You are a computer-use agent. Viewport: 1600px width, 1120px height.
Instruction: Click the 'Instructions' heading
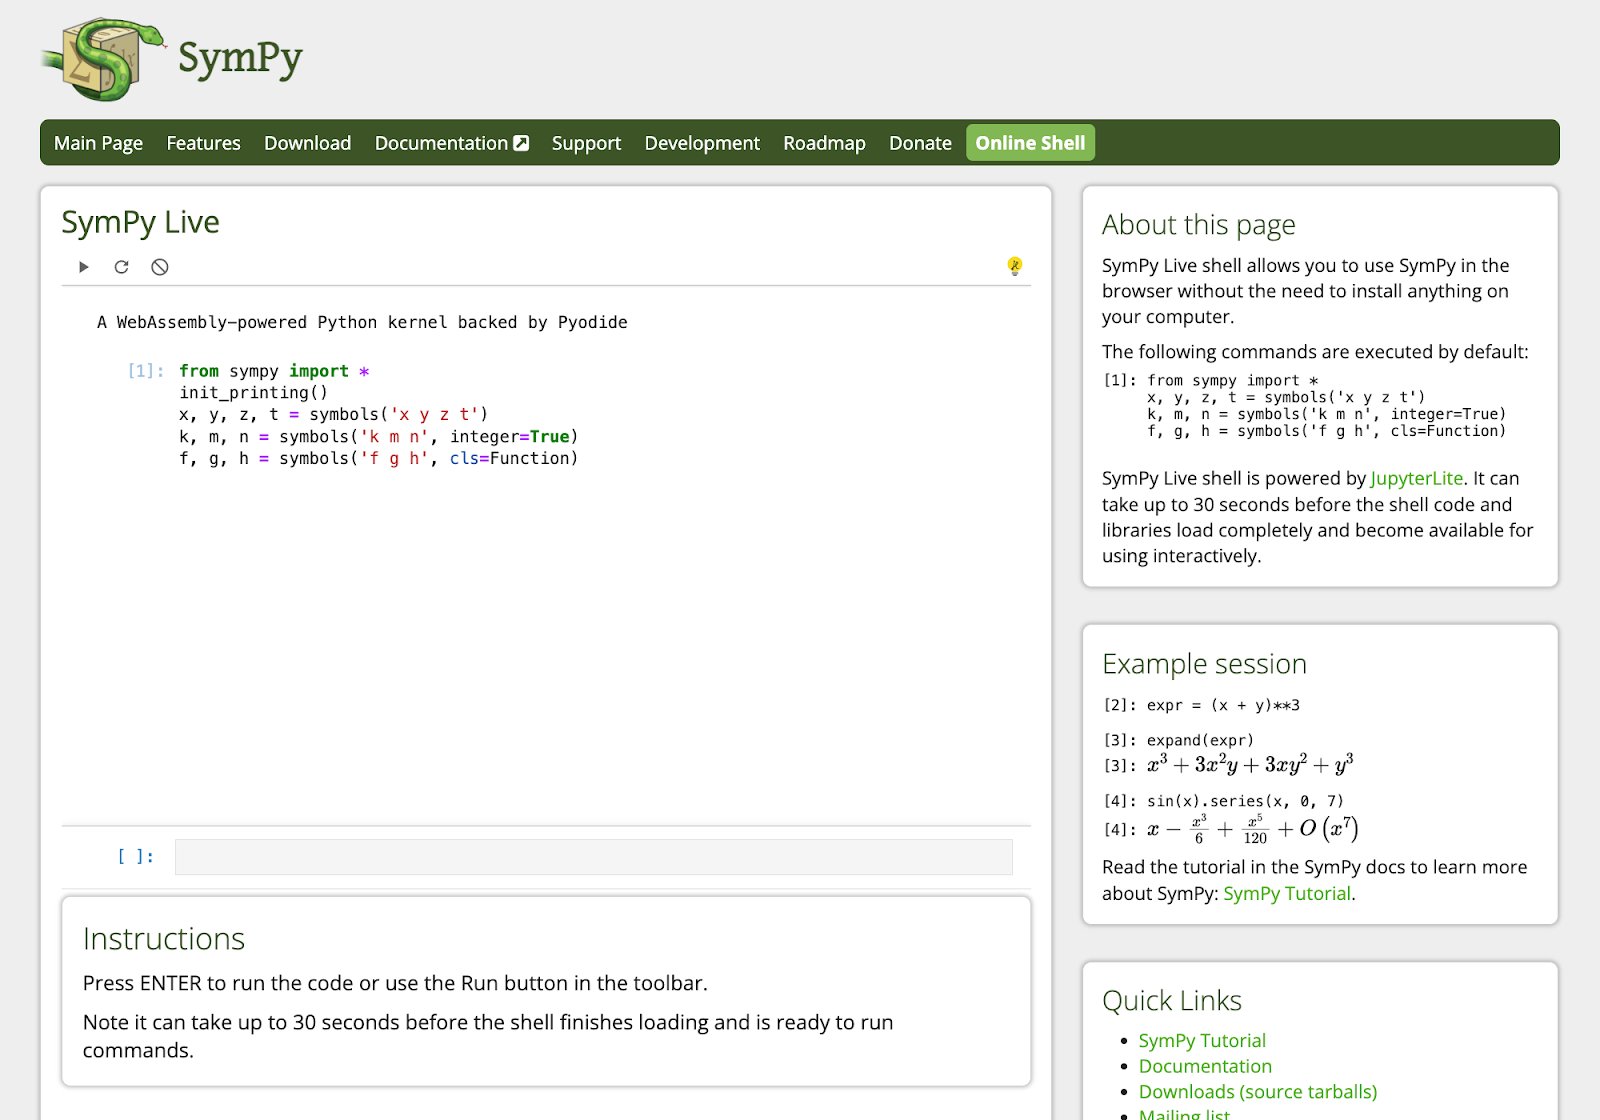tap(164, 939)
